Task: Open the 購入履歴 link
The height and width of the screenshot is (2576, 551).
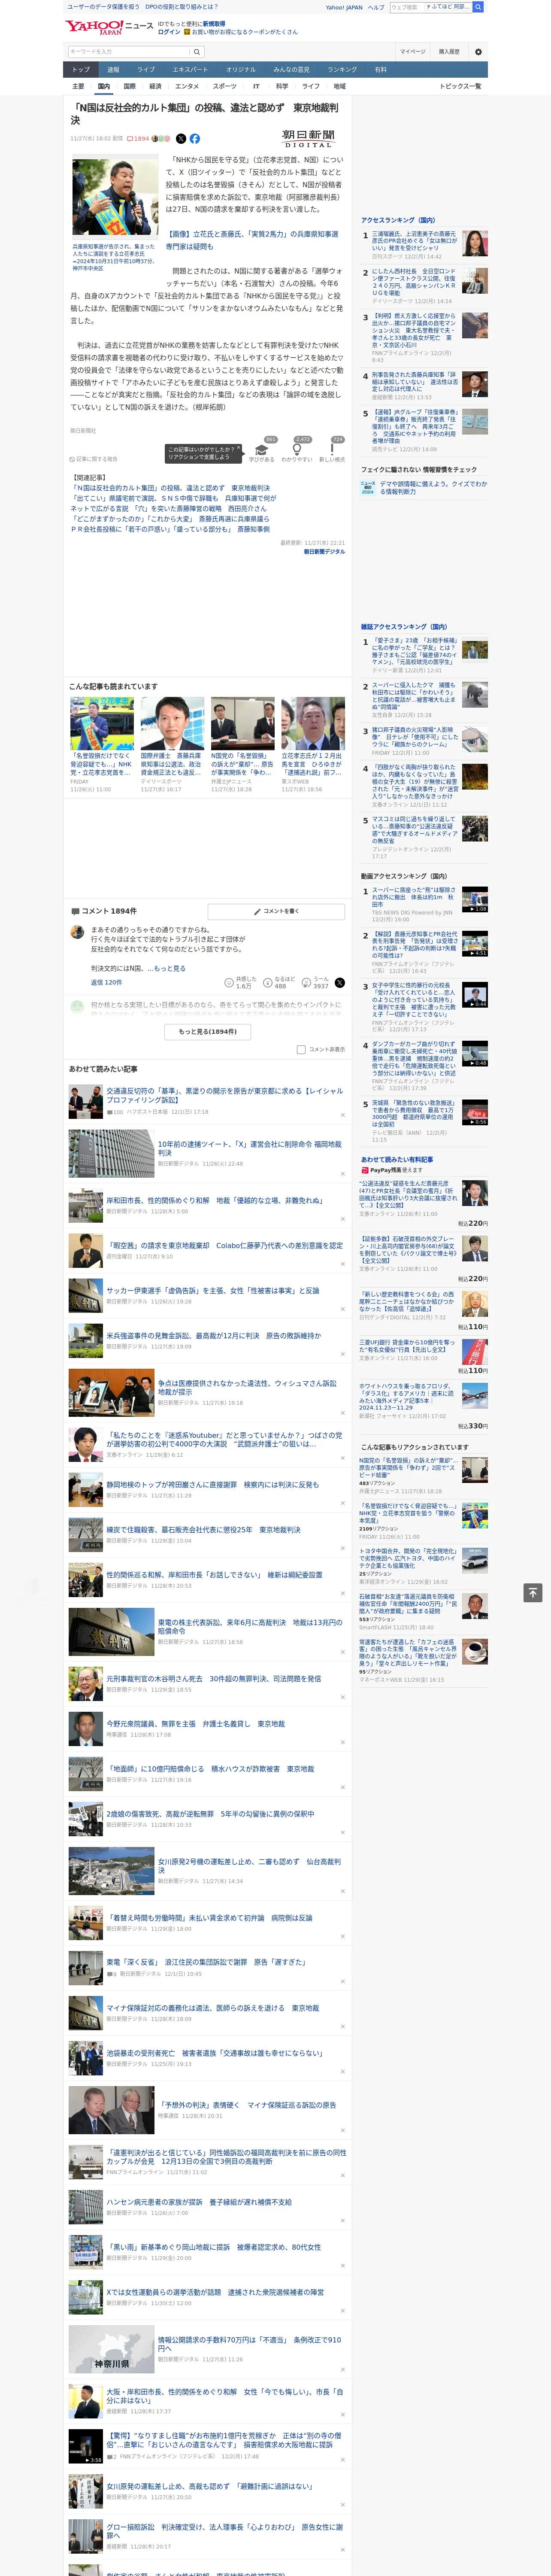Action: 449,51
